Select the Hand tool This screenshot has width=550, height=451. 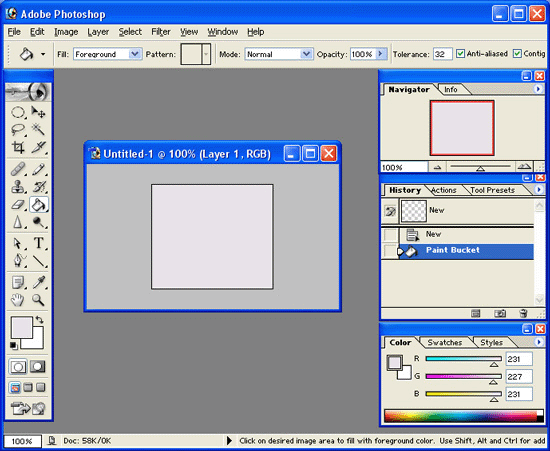[18, 300]
